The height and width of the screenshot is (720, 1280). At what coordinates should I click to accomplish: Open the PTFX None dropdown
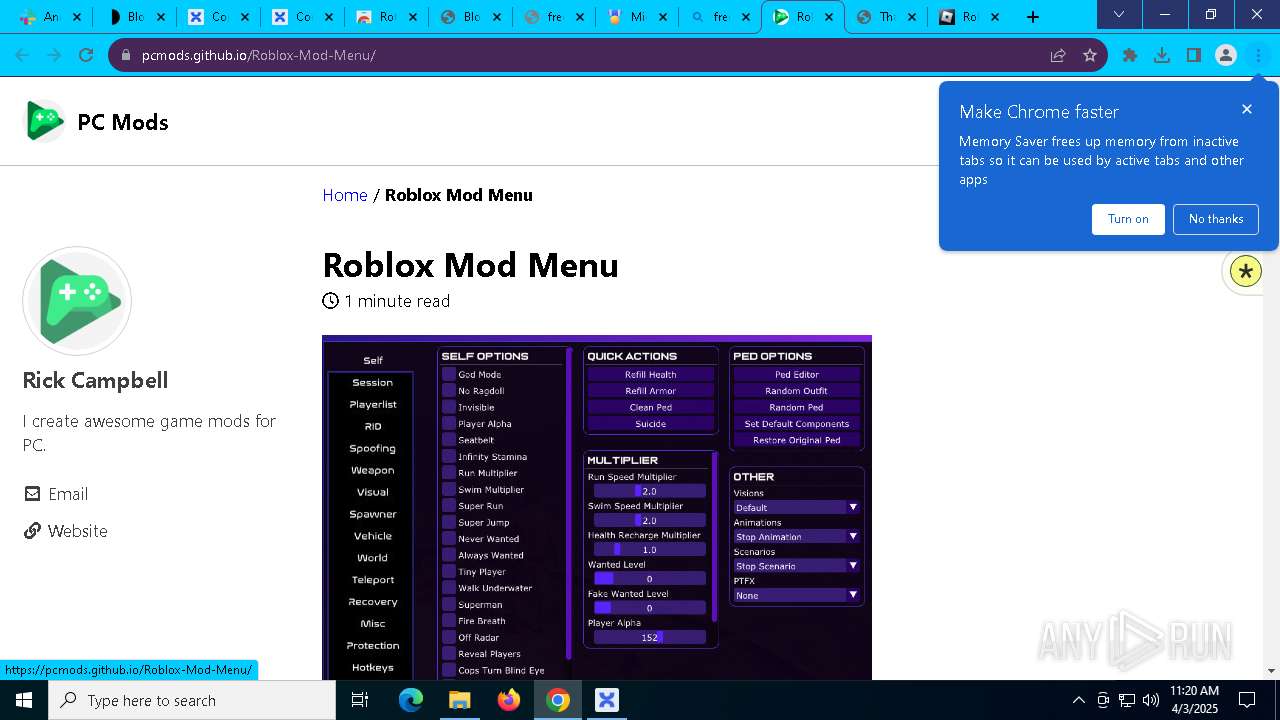click(797, 595)
